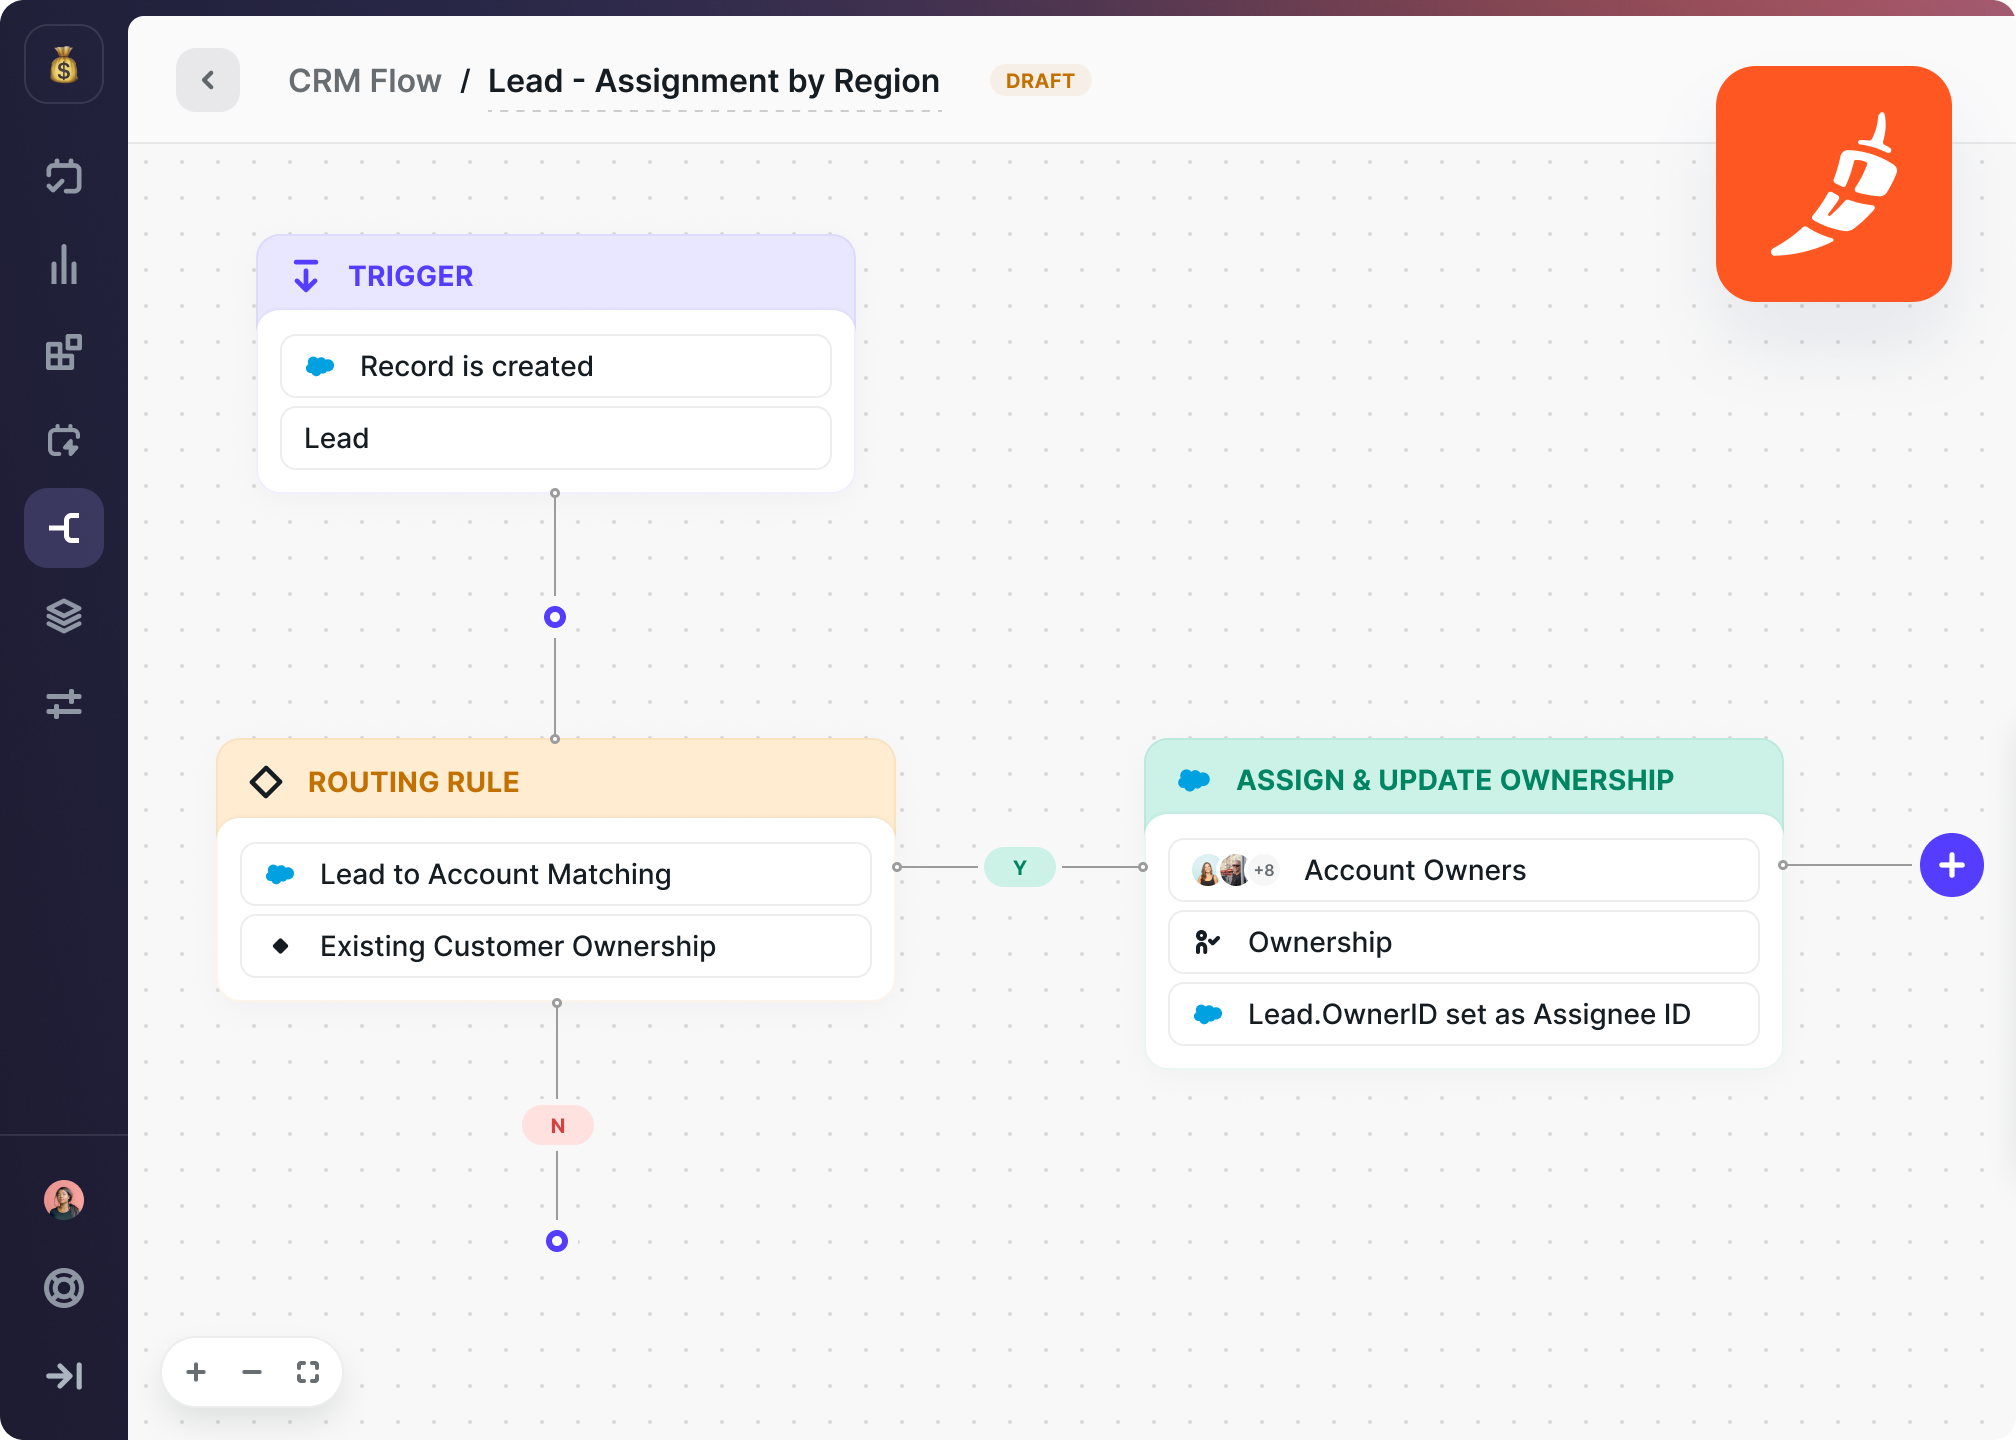Select the TRIGGER node header
This screenshot has height=1440, width=2016.
(x=556, y=275)
